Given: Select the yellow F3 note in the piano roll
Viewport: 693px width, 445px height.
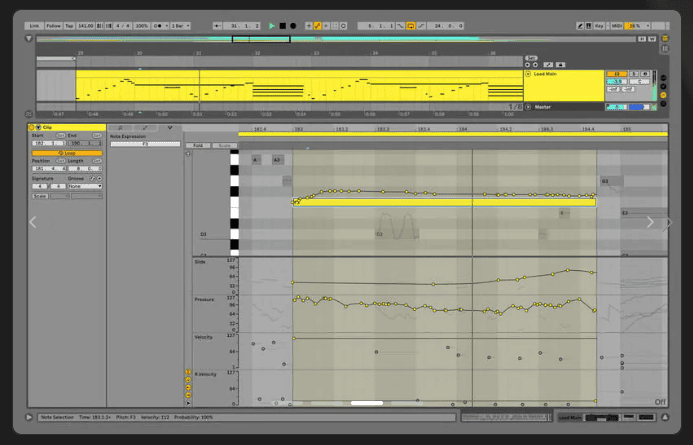Looking at the screenshot, I should pyautogui.click(x=444, y=202).
